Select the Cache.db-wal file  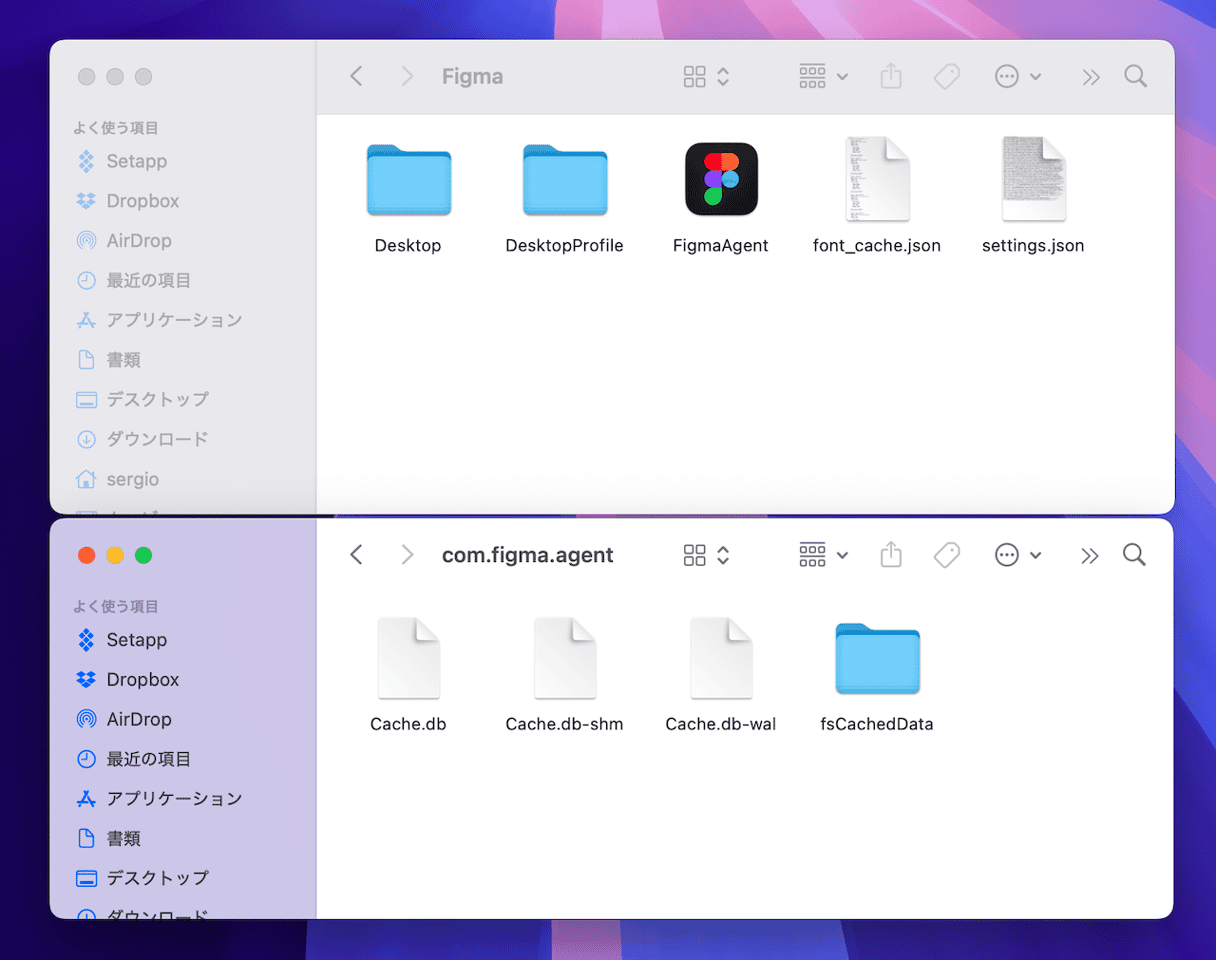coord(721,659)
